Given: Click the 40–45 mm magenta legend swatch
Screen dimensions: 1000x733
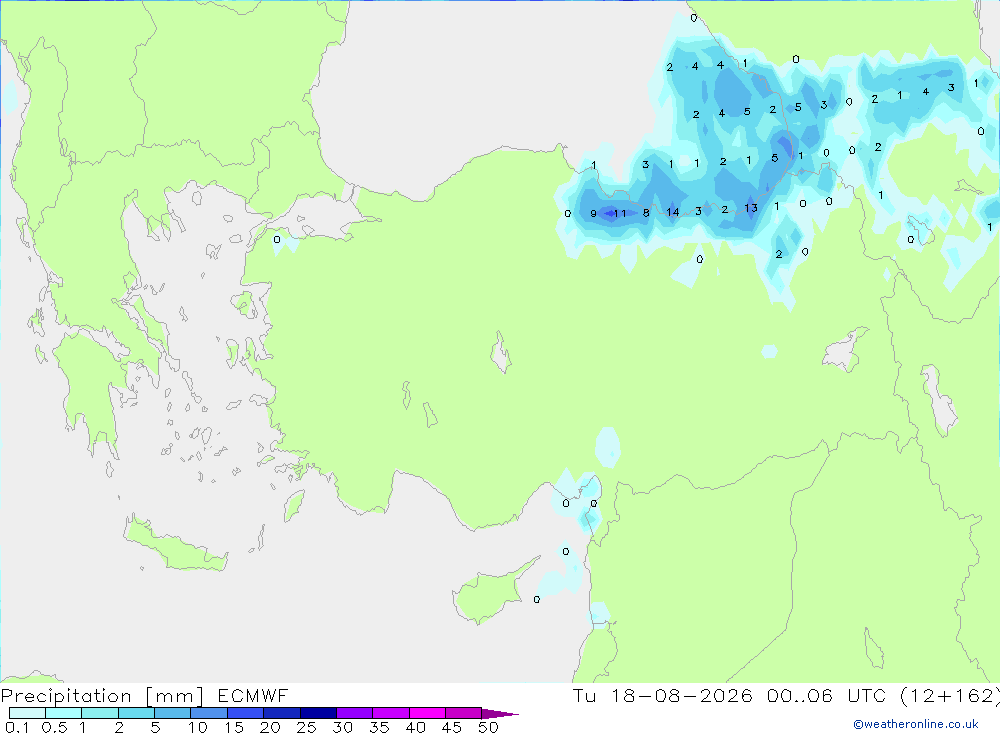Looking at the screenshot, I should point(427,713).
